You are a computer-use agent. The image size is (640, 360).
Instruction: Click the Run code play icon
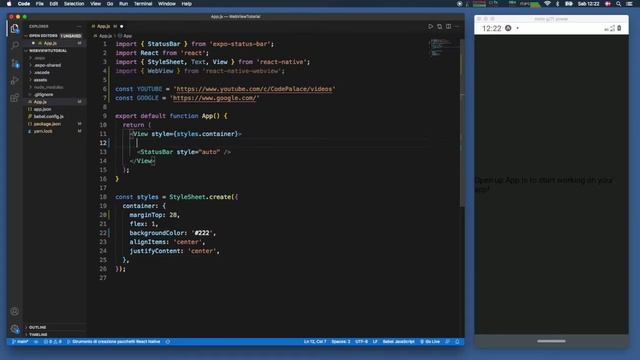click(x=430, y=27)
